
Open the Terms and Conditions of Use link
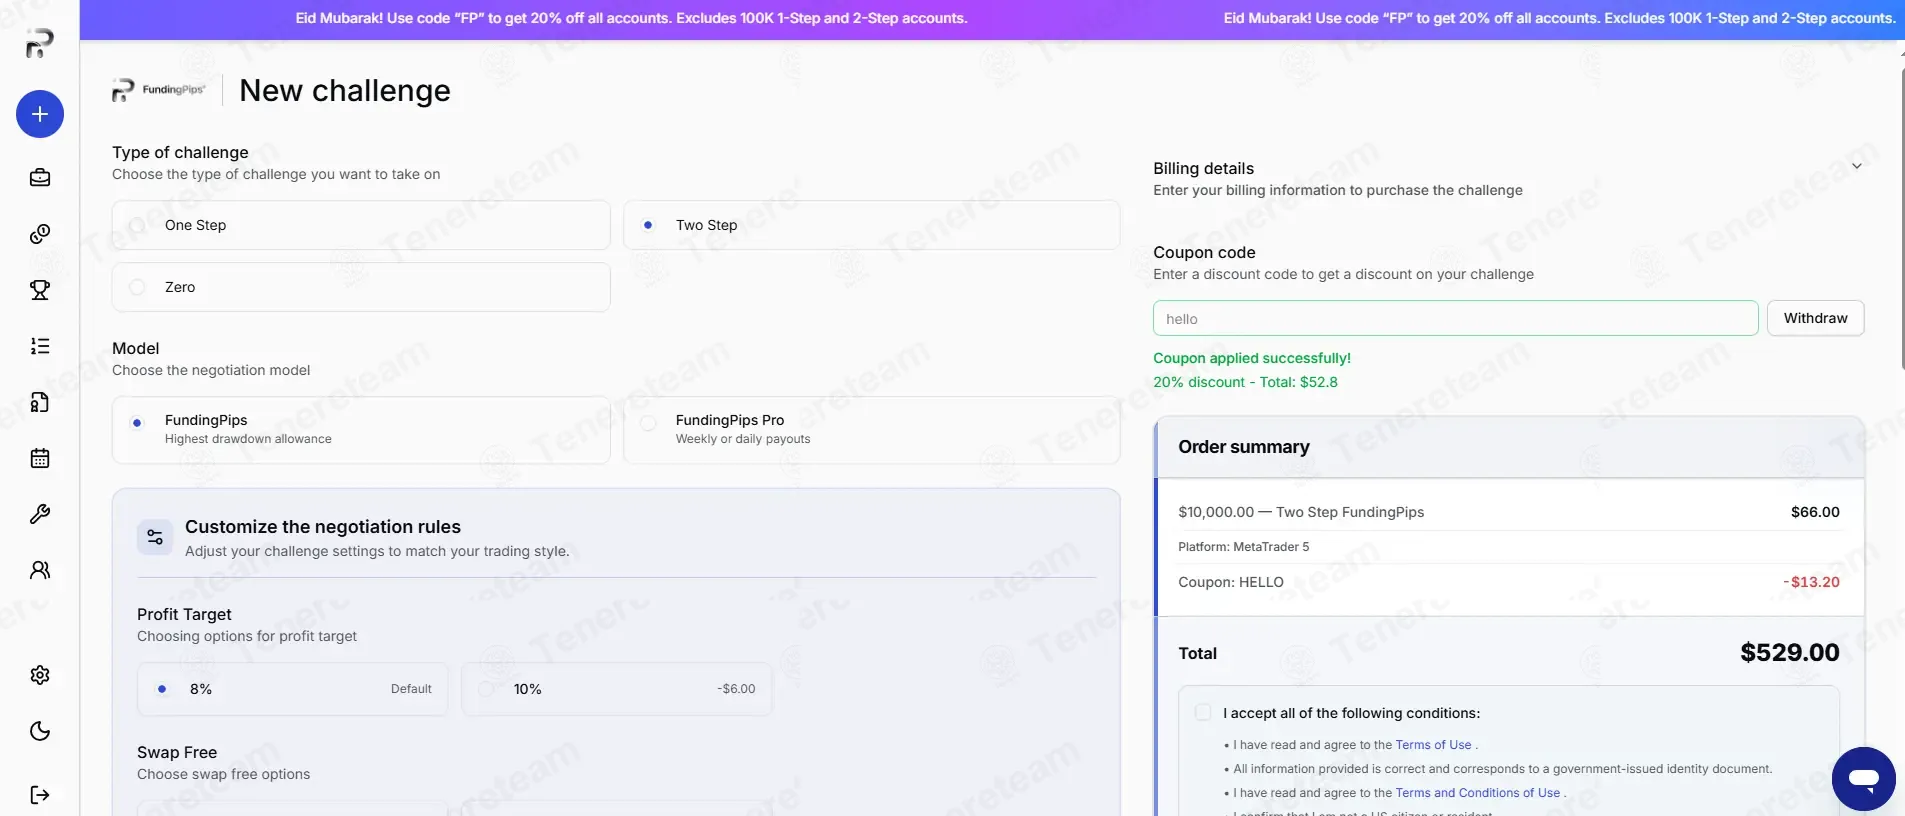point(1478,793)
